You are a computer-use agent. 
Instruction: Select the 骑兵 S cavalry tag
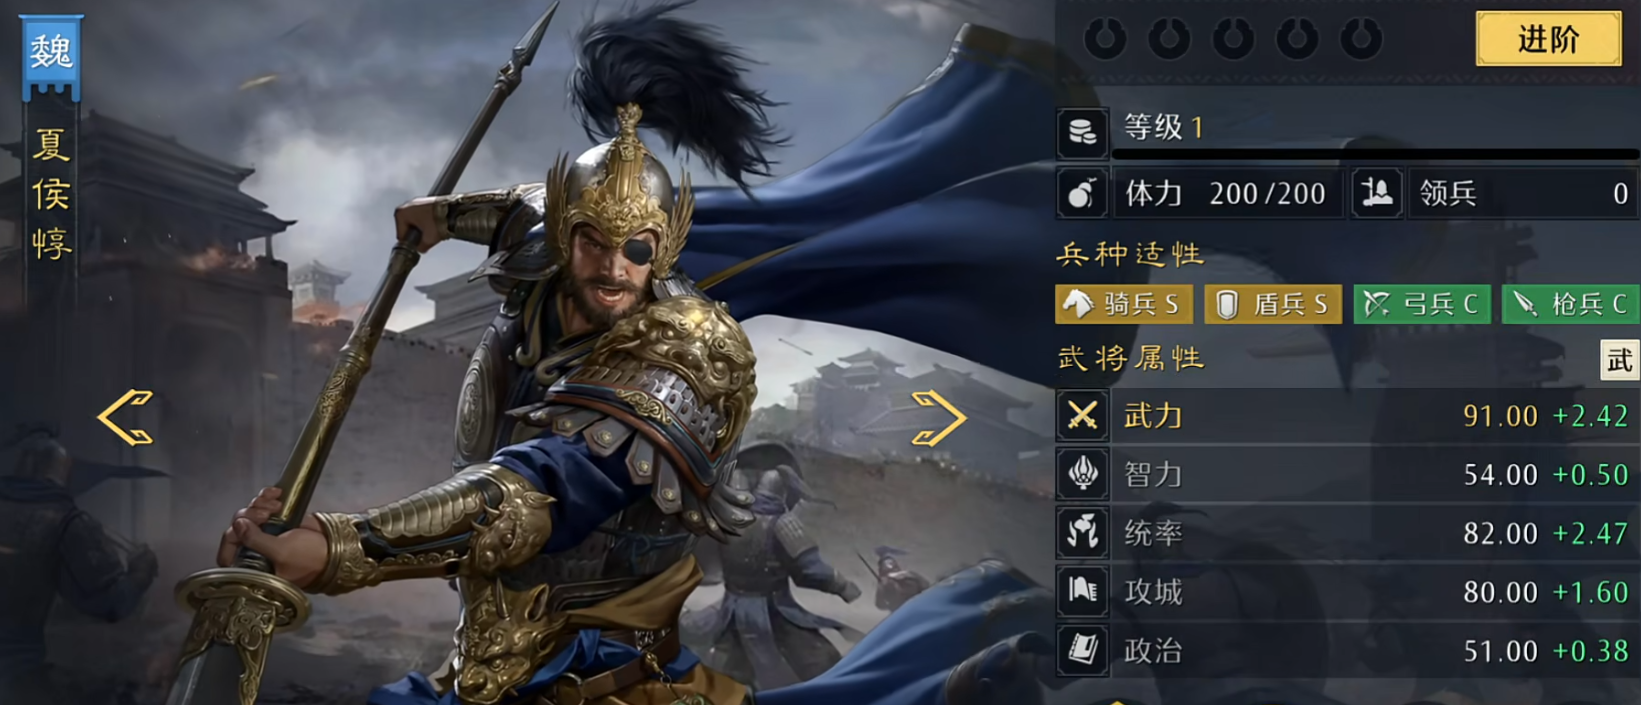(x=1123, y=304)
